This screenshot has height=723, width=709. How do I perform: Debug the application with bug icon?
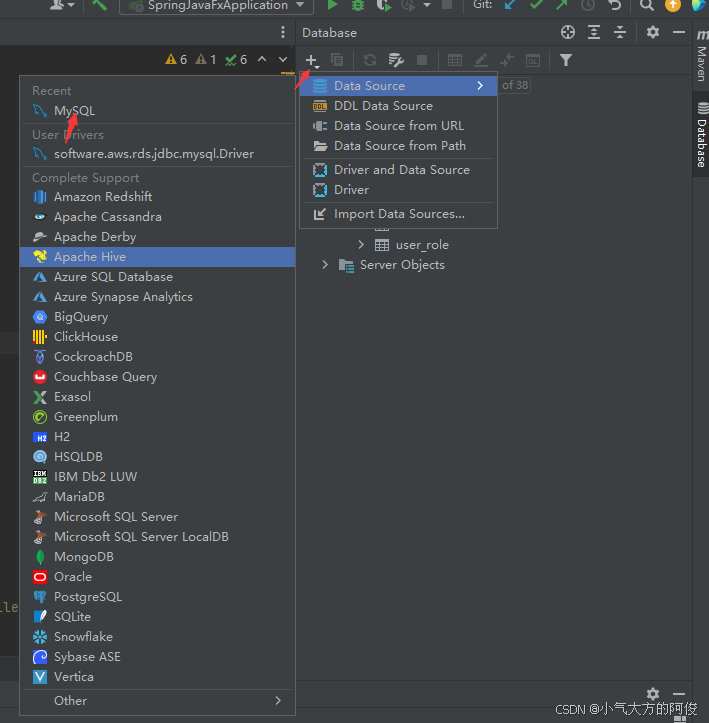[358, 5]
